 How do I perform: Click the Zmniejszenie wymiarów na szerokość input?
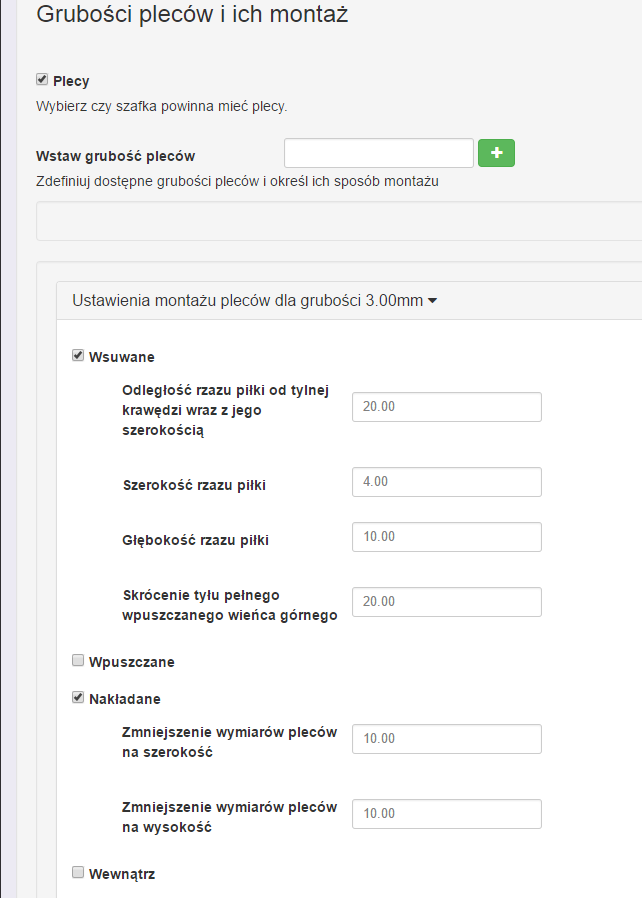coord(446,739)
